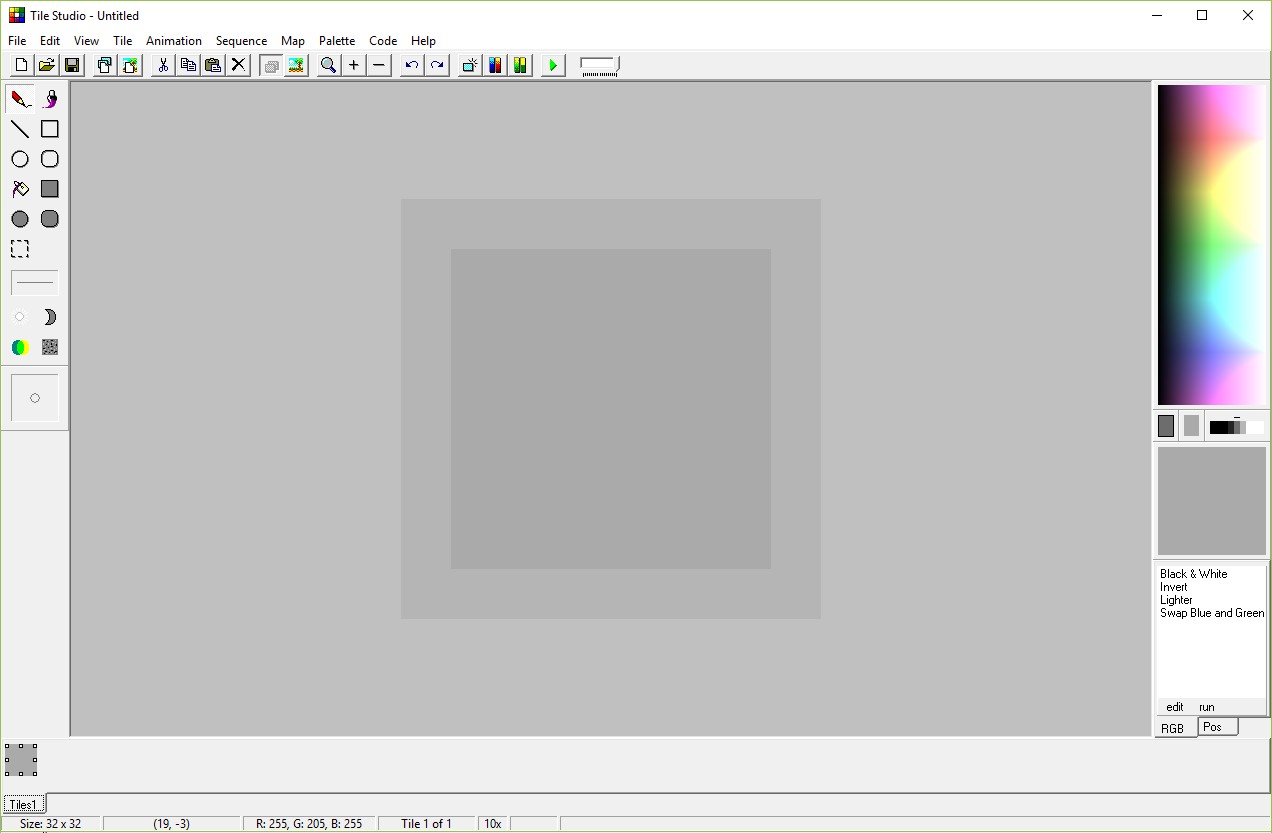Choose the hollow circle drawing tool
The image size is (1272, 833).
click(x=19, y=158)
